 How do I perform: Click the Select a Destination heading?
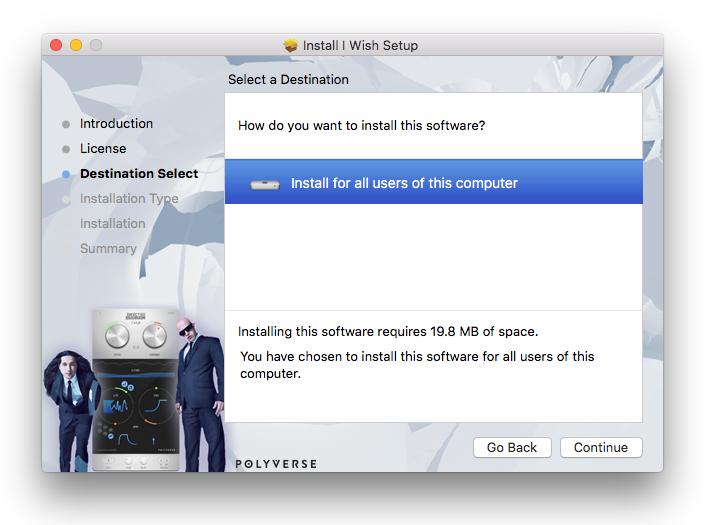[288, 80]
